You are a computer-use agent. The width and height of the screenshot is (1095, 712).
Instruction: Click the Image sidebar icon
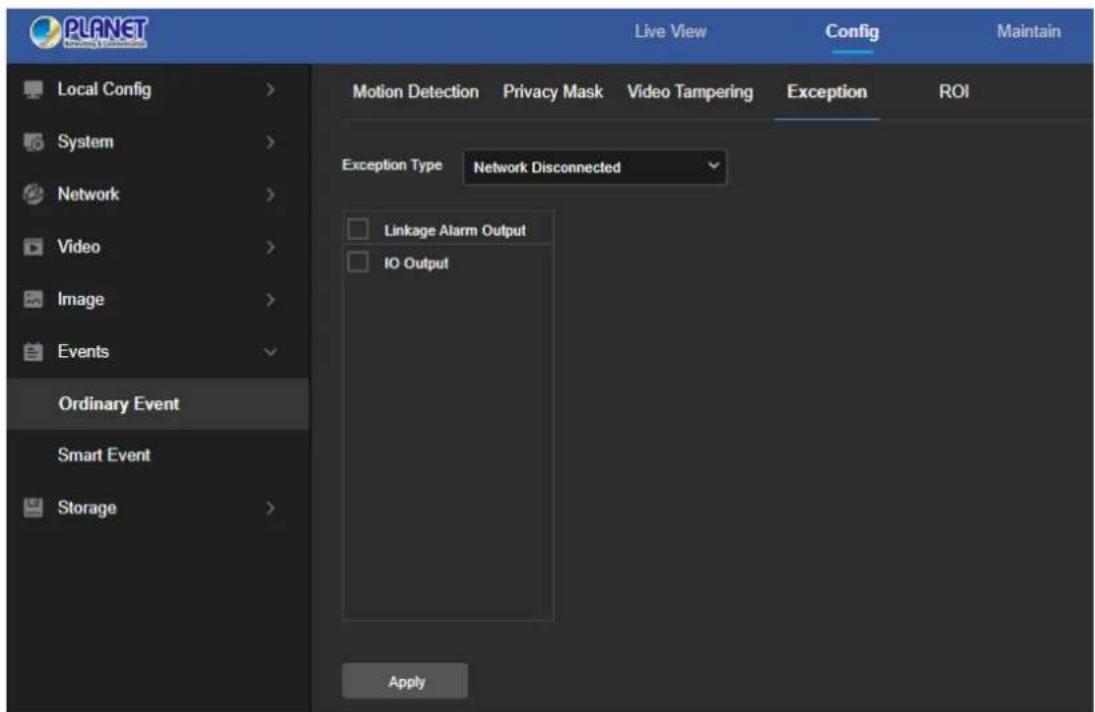pyautogui.click(x=33, y=299)
